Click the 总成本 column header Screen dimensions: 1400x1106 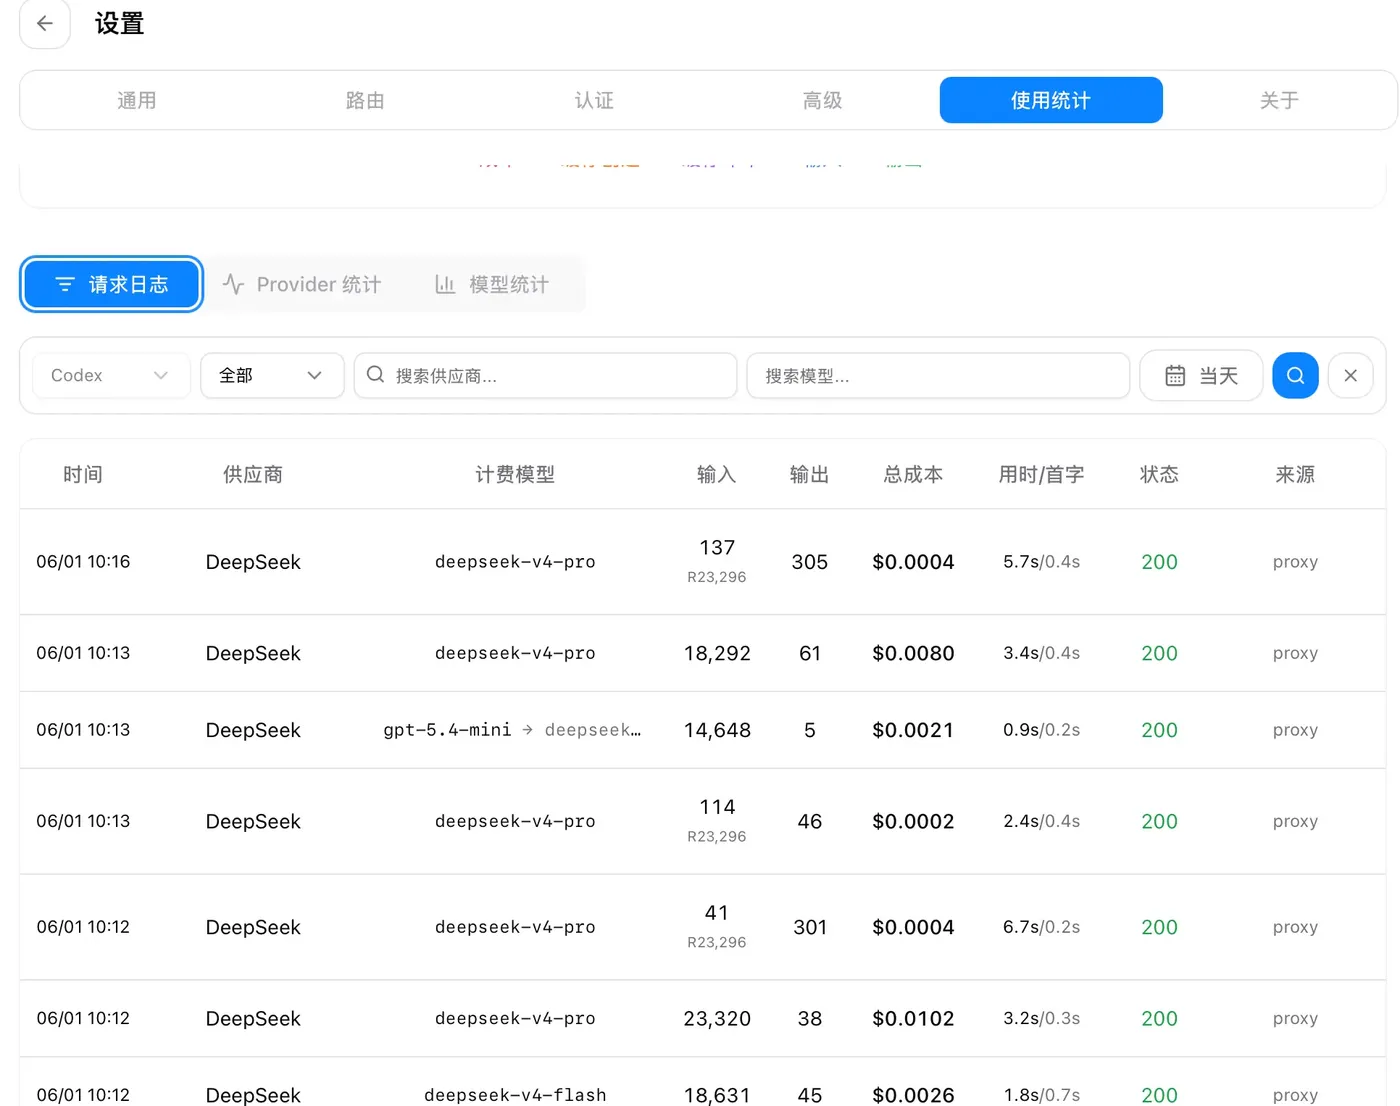pyautogui.click(x=913, y=475)
